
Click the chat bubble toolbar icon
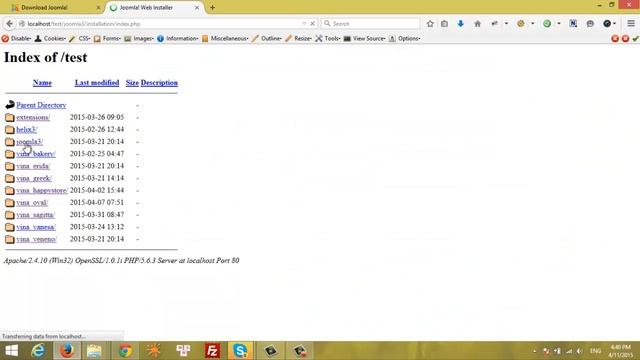point(590,24)
